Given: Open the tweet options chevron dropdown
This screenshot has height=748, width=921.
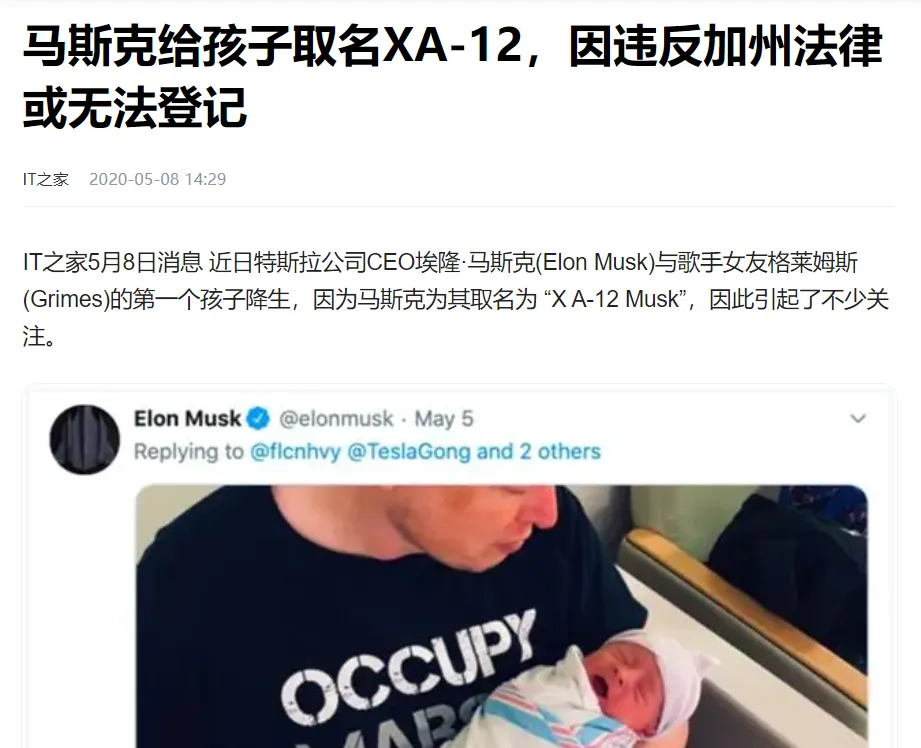Looking at the screenshot, I should pyautogui.click(x=858, y=418).
